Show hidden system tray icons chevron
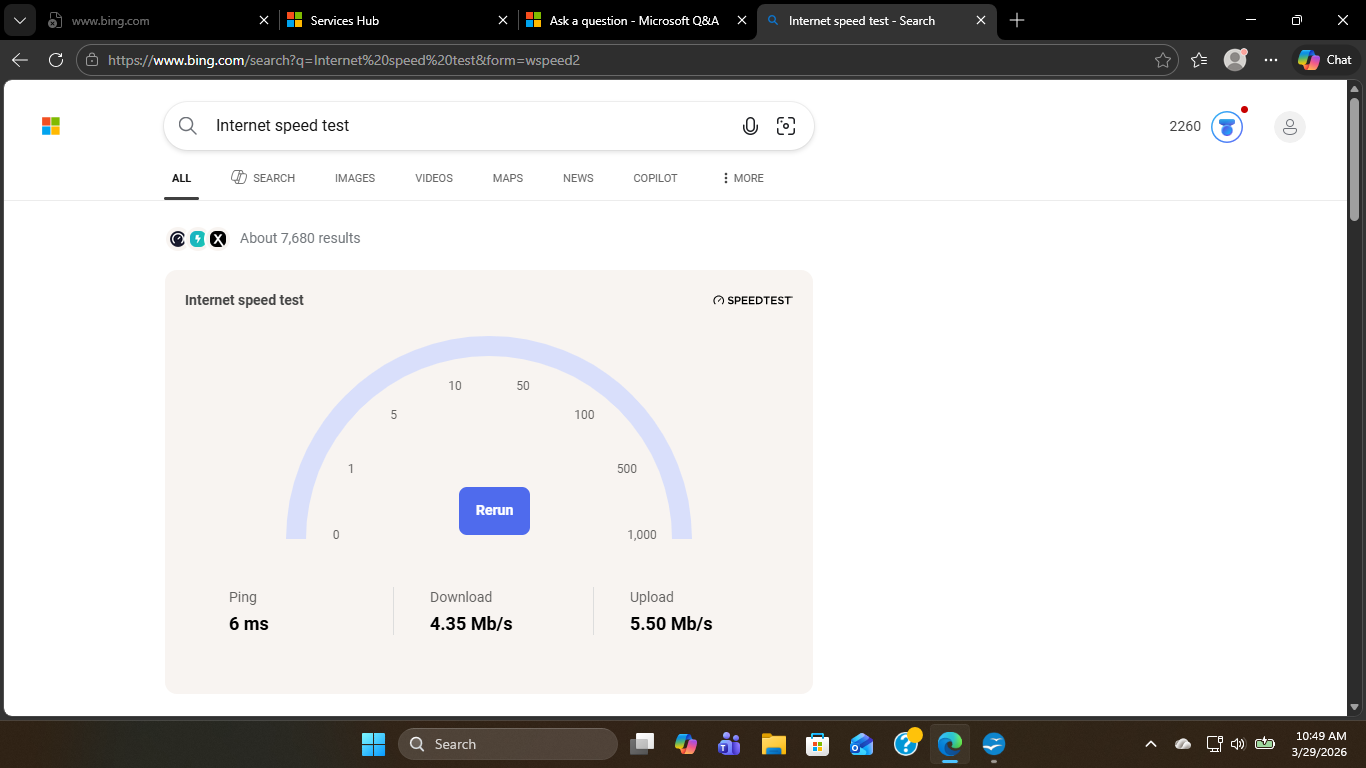 pos(1151,744)
